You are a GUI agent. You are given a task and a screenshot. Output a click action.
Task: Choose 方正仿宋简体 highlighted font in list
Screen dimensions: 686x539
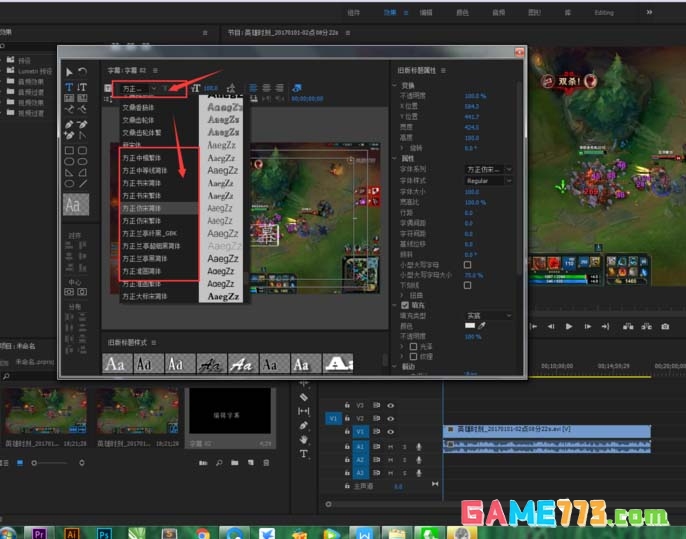[158, 208]
